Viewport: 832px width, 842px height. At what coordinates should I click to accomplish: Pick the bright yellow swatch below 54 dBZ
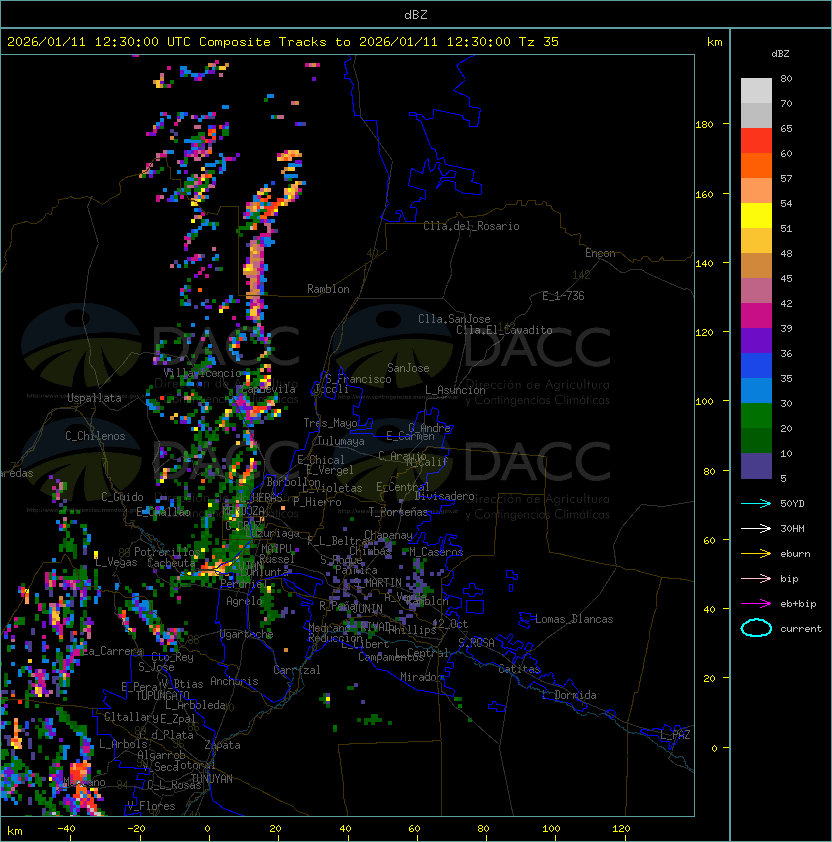(x=756, y=216)
